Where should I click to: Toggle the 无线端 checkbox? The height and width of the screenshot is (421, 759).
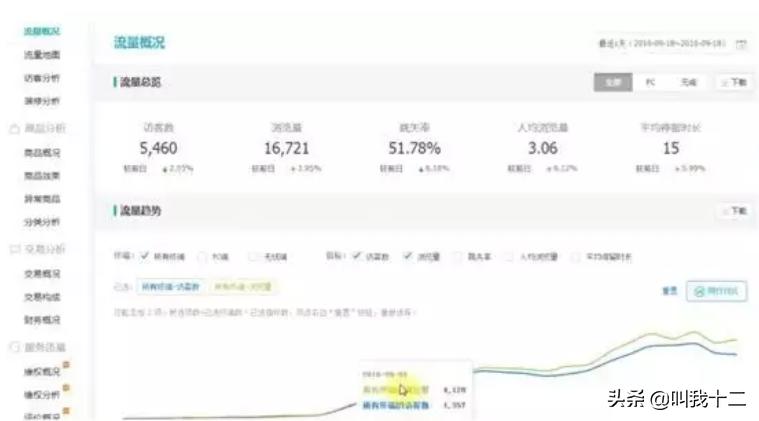pos(253,256)
